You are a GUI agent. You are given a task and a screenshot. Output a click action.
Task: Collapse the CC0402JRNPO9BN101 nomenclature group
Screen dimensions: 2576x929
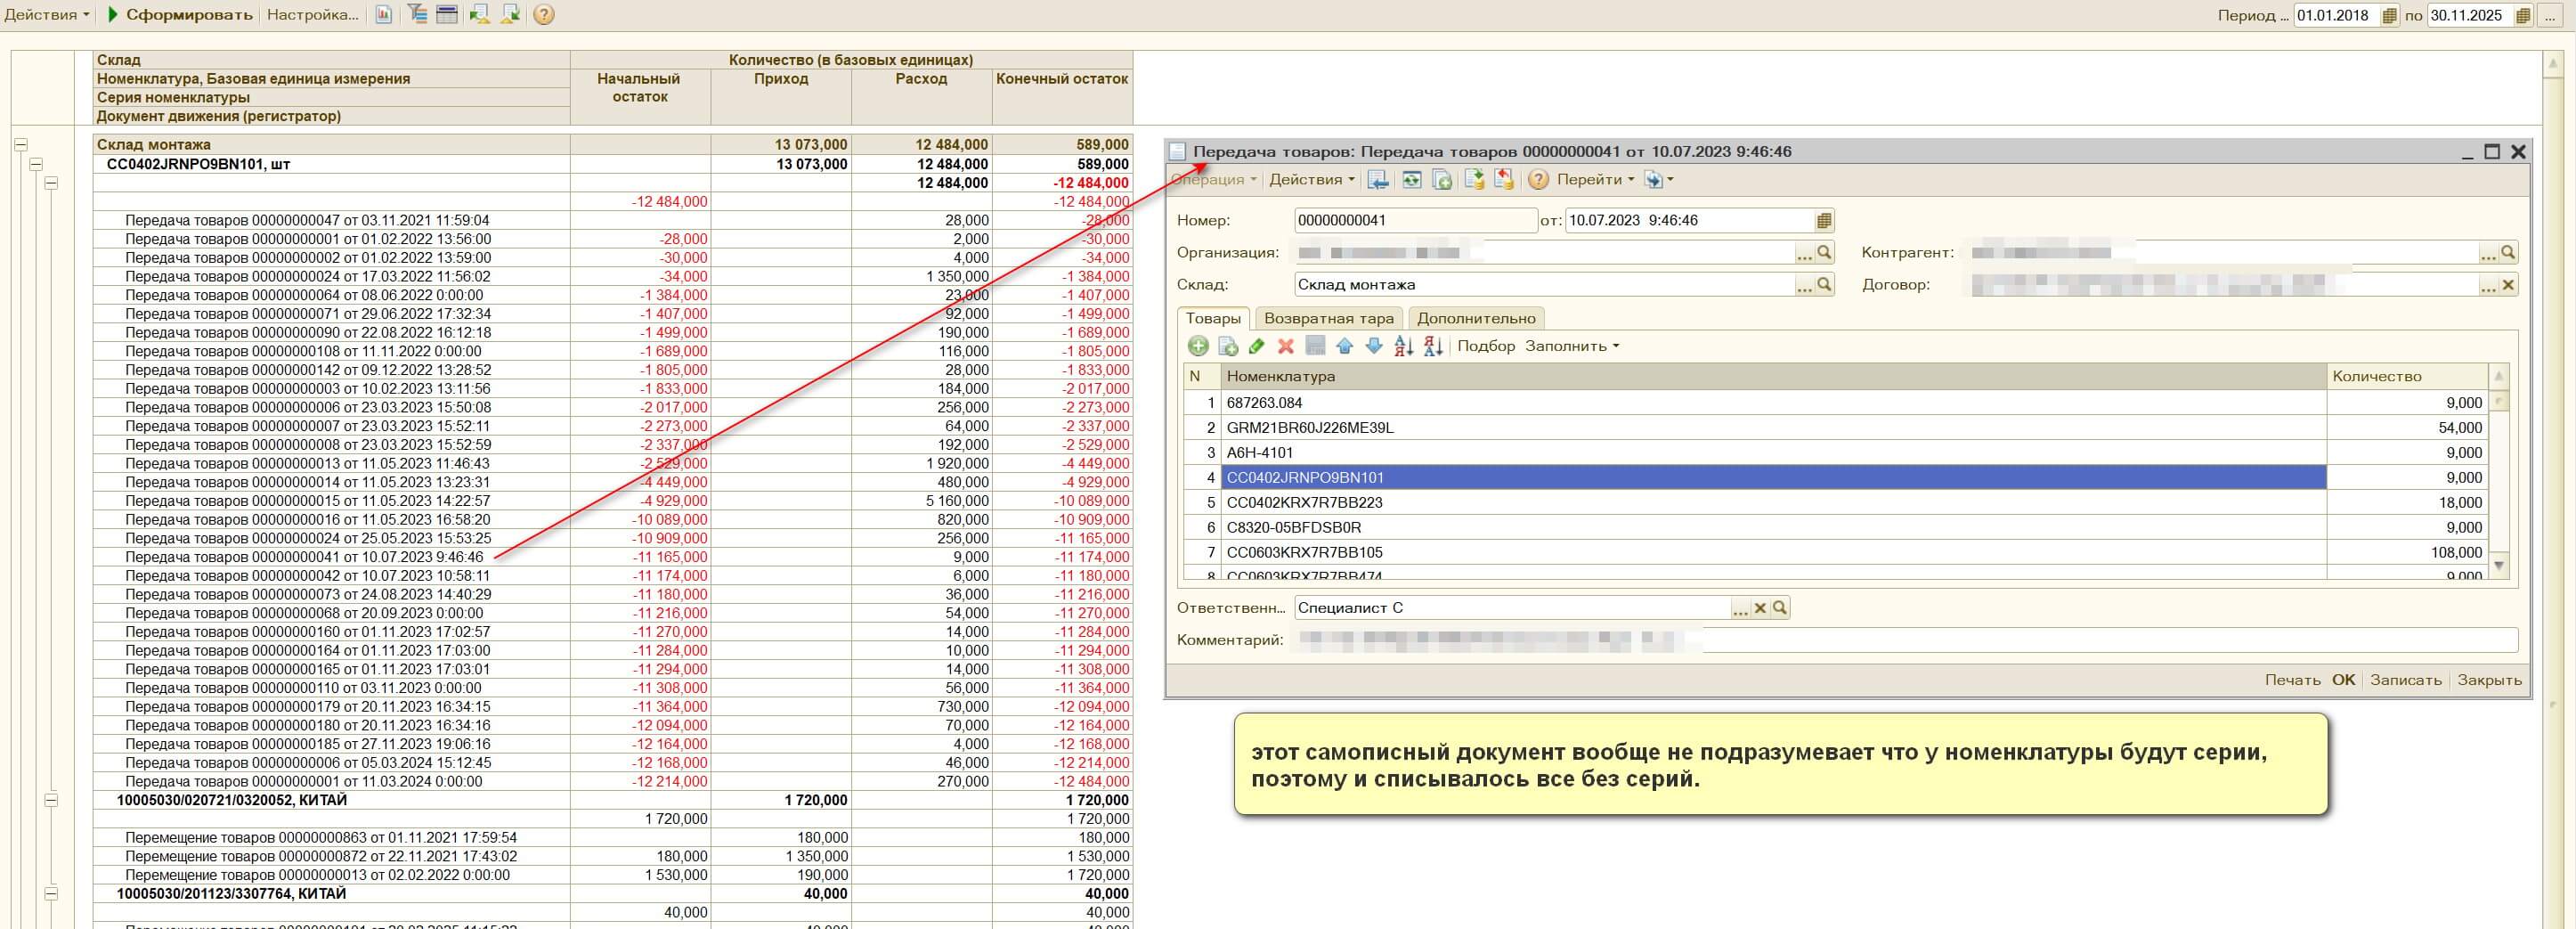[x=36, y=164]
